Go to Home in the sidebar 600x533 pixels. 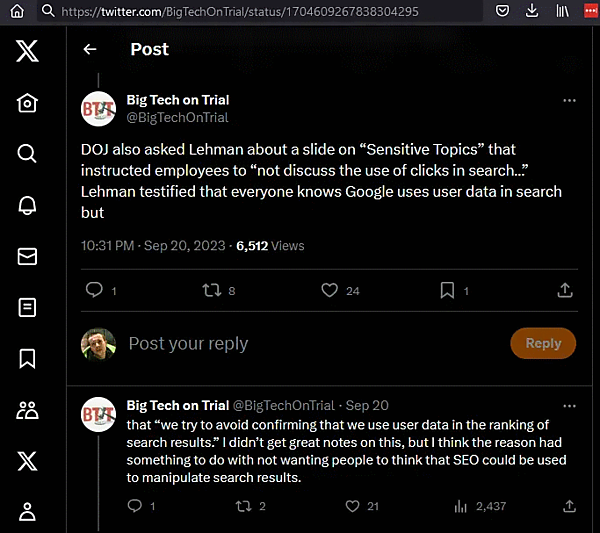(27, 103)
